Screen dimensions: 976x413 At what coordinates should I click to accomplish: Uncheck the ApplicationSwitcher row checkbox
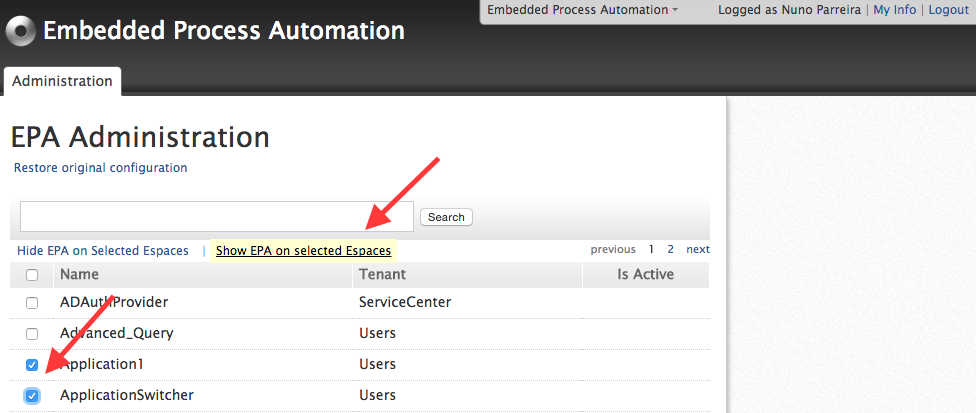point(32,396)
